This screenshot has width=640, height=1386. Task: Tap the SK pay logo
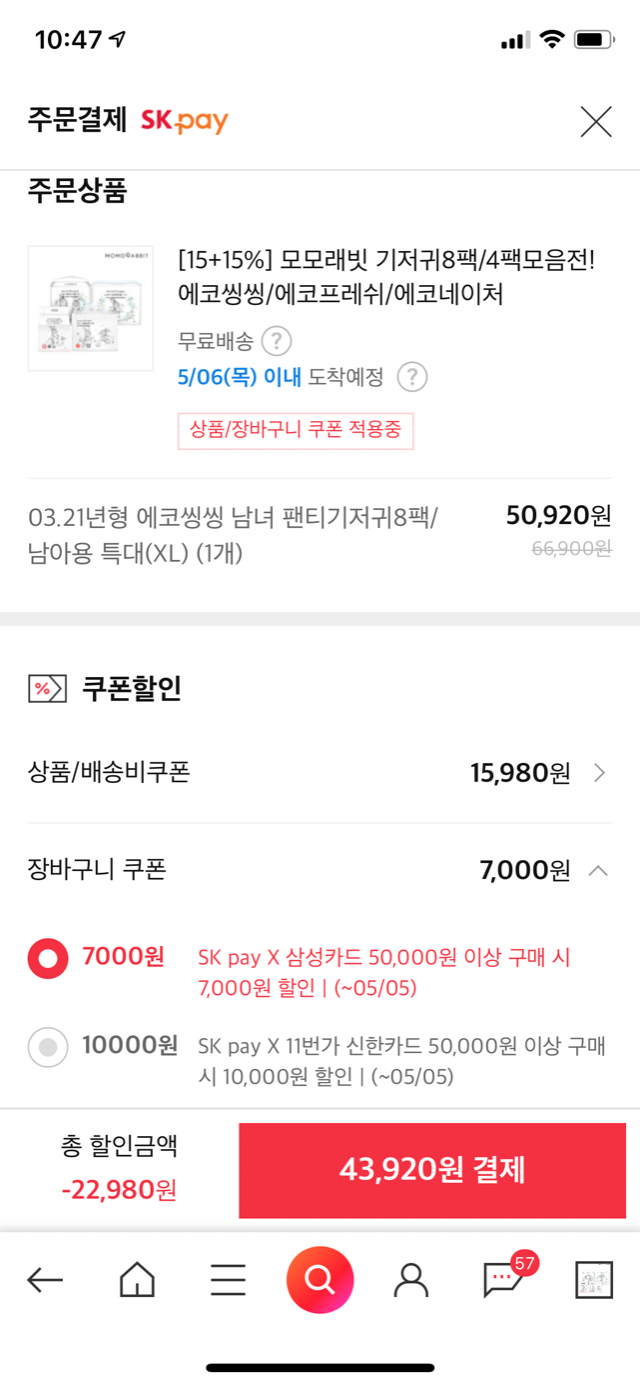184,122
